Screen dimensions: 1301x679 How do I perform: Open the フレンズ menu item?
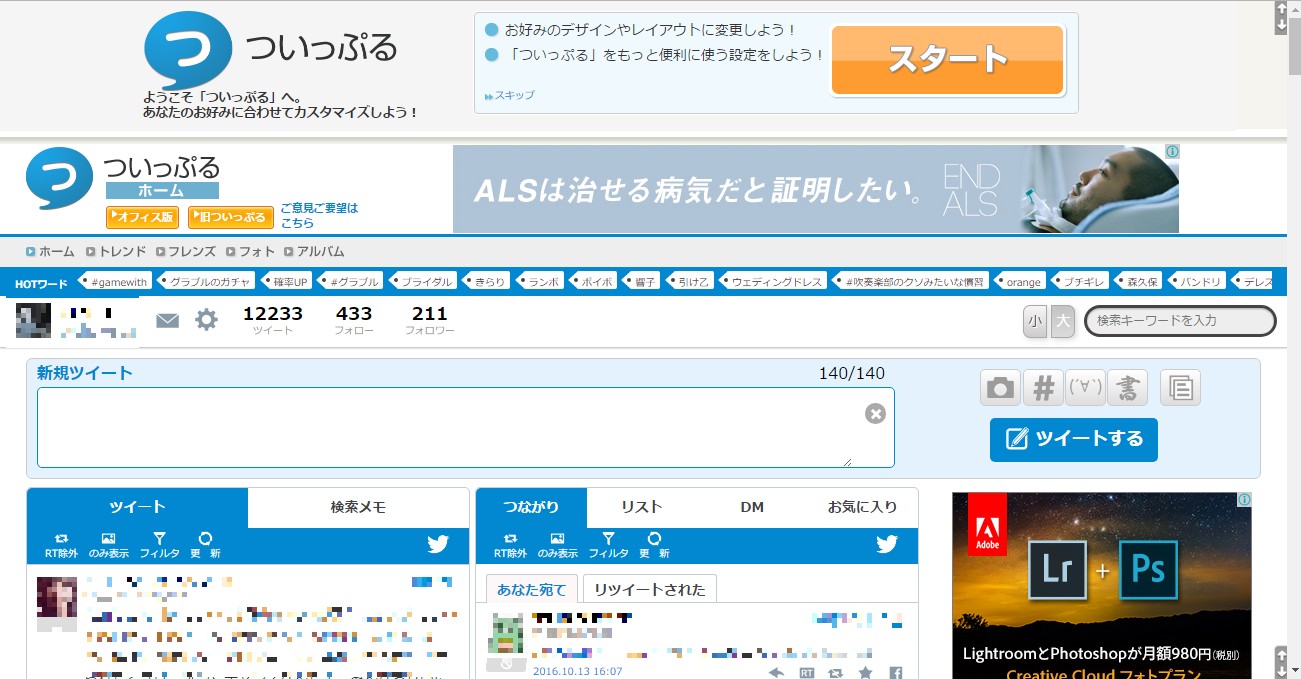pyautogui.click(x=192, y=251)
